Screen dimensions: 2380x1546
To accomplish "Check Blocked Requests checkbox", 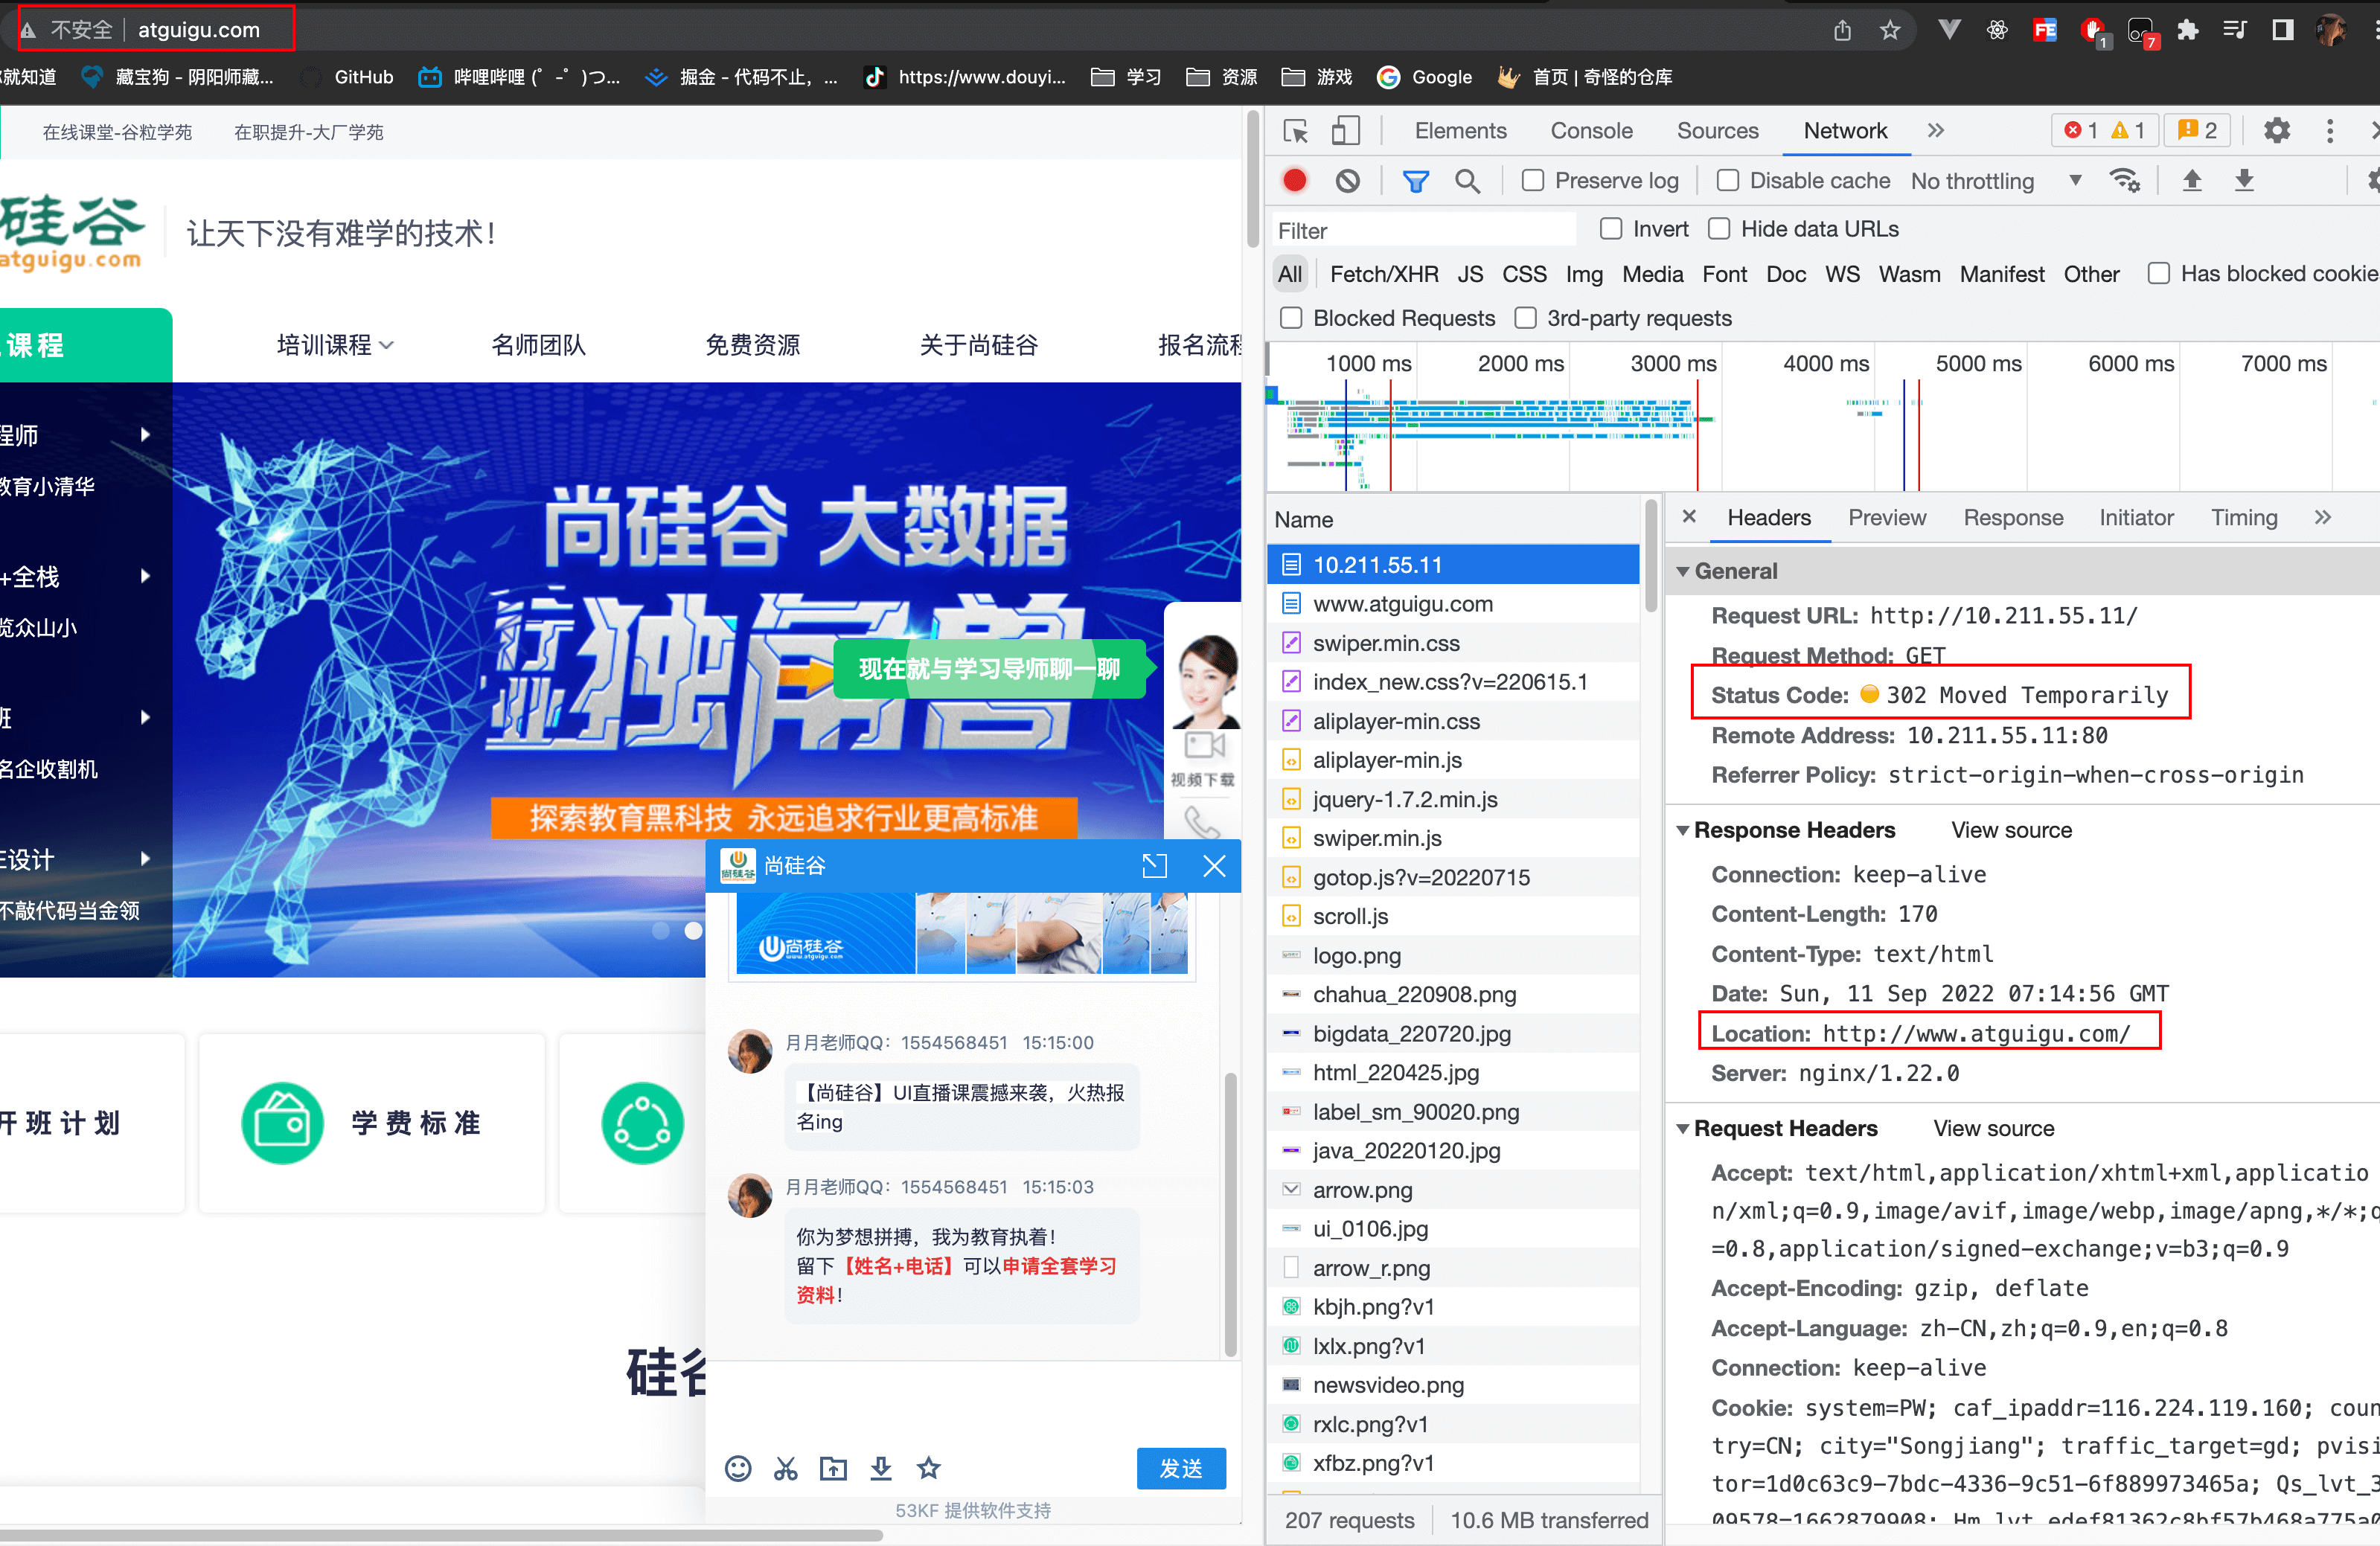I will (x=1291, y=318).
